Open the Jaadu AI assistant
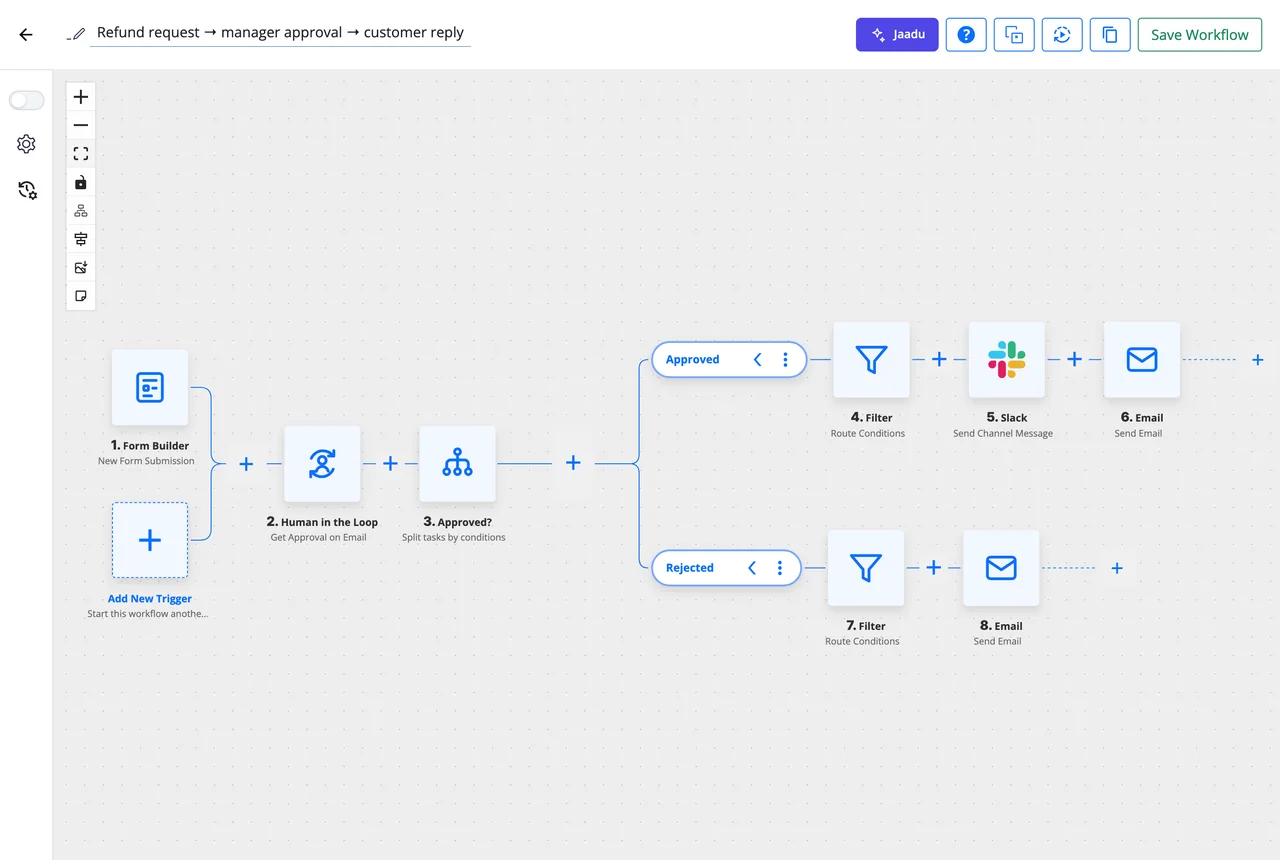This screenshot has height=860, width=1280. [x=897, y=34]
